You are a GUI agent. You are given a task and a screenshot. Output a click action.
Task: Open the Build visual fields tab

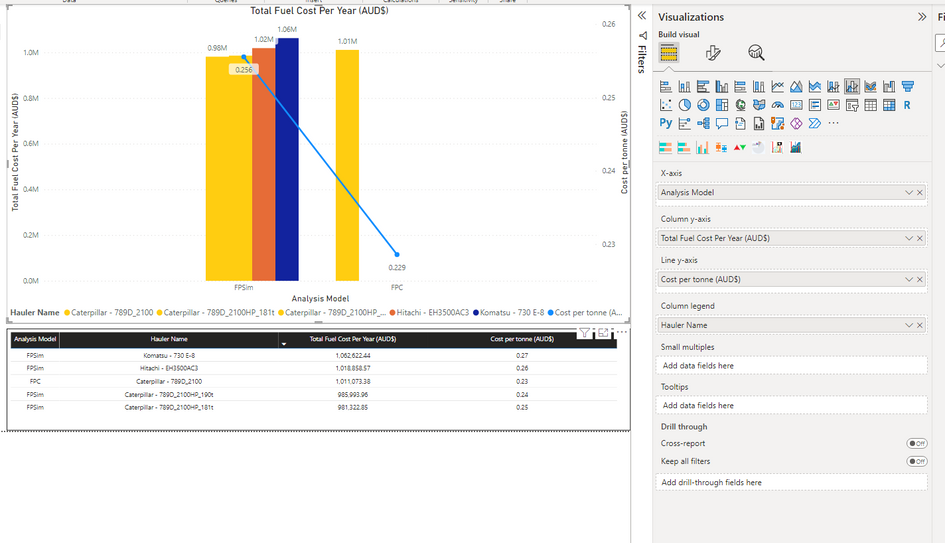(x=668, y=53)
